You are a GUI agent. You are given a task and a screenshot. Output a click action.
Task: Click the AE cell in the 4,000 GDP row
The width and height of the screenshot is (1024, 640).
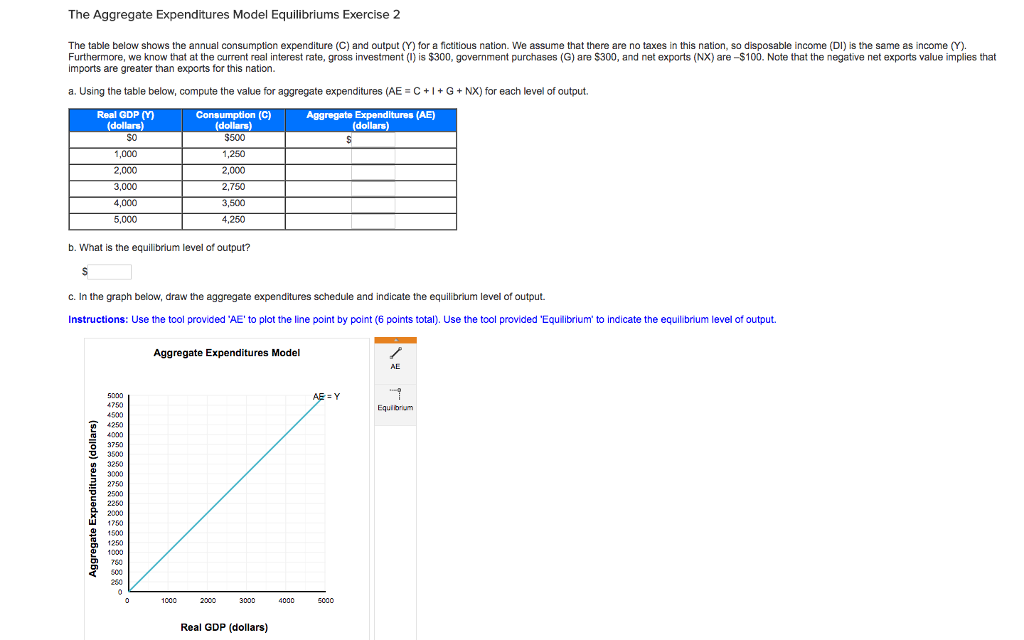375,204
